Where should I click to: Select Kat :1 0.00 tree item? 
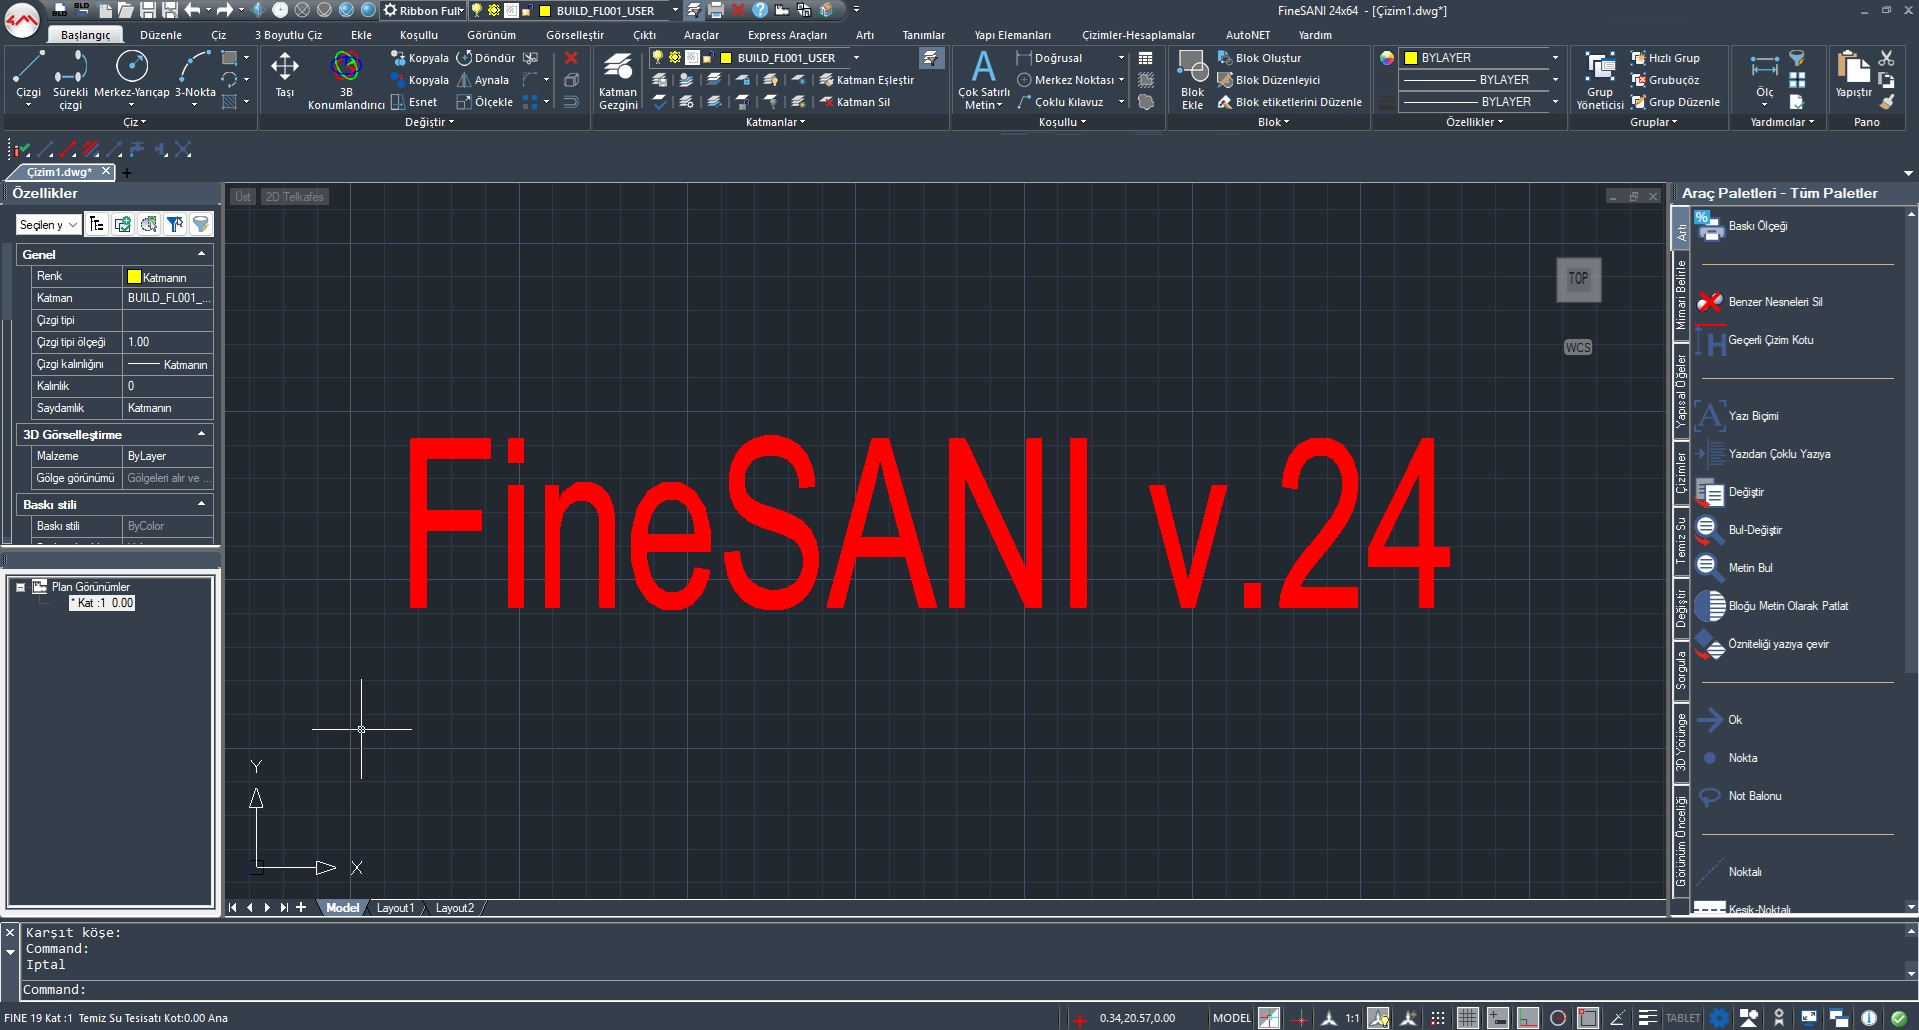click(102, 603)
